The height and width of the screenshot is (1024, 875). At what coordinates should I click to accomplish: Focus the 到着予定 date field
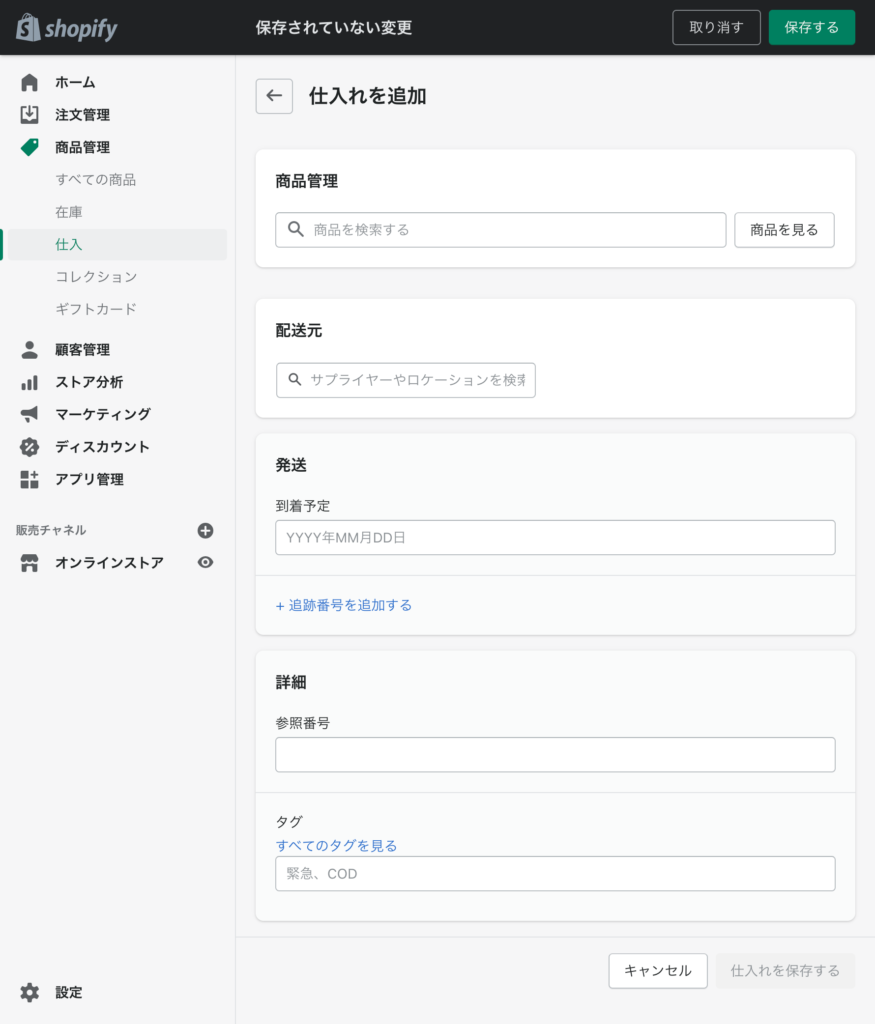555,537
